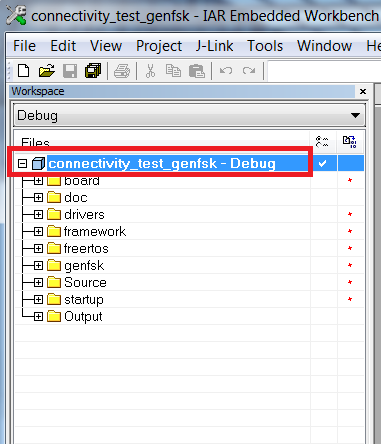The image size is (381, 444).
Task: Click the Save icon in the toolbar
Action: (x=70, y=71)
